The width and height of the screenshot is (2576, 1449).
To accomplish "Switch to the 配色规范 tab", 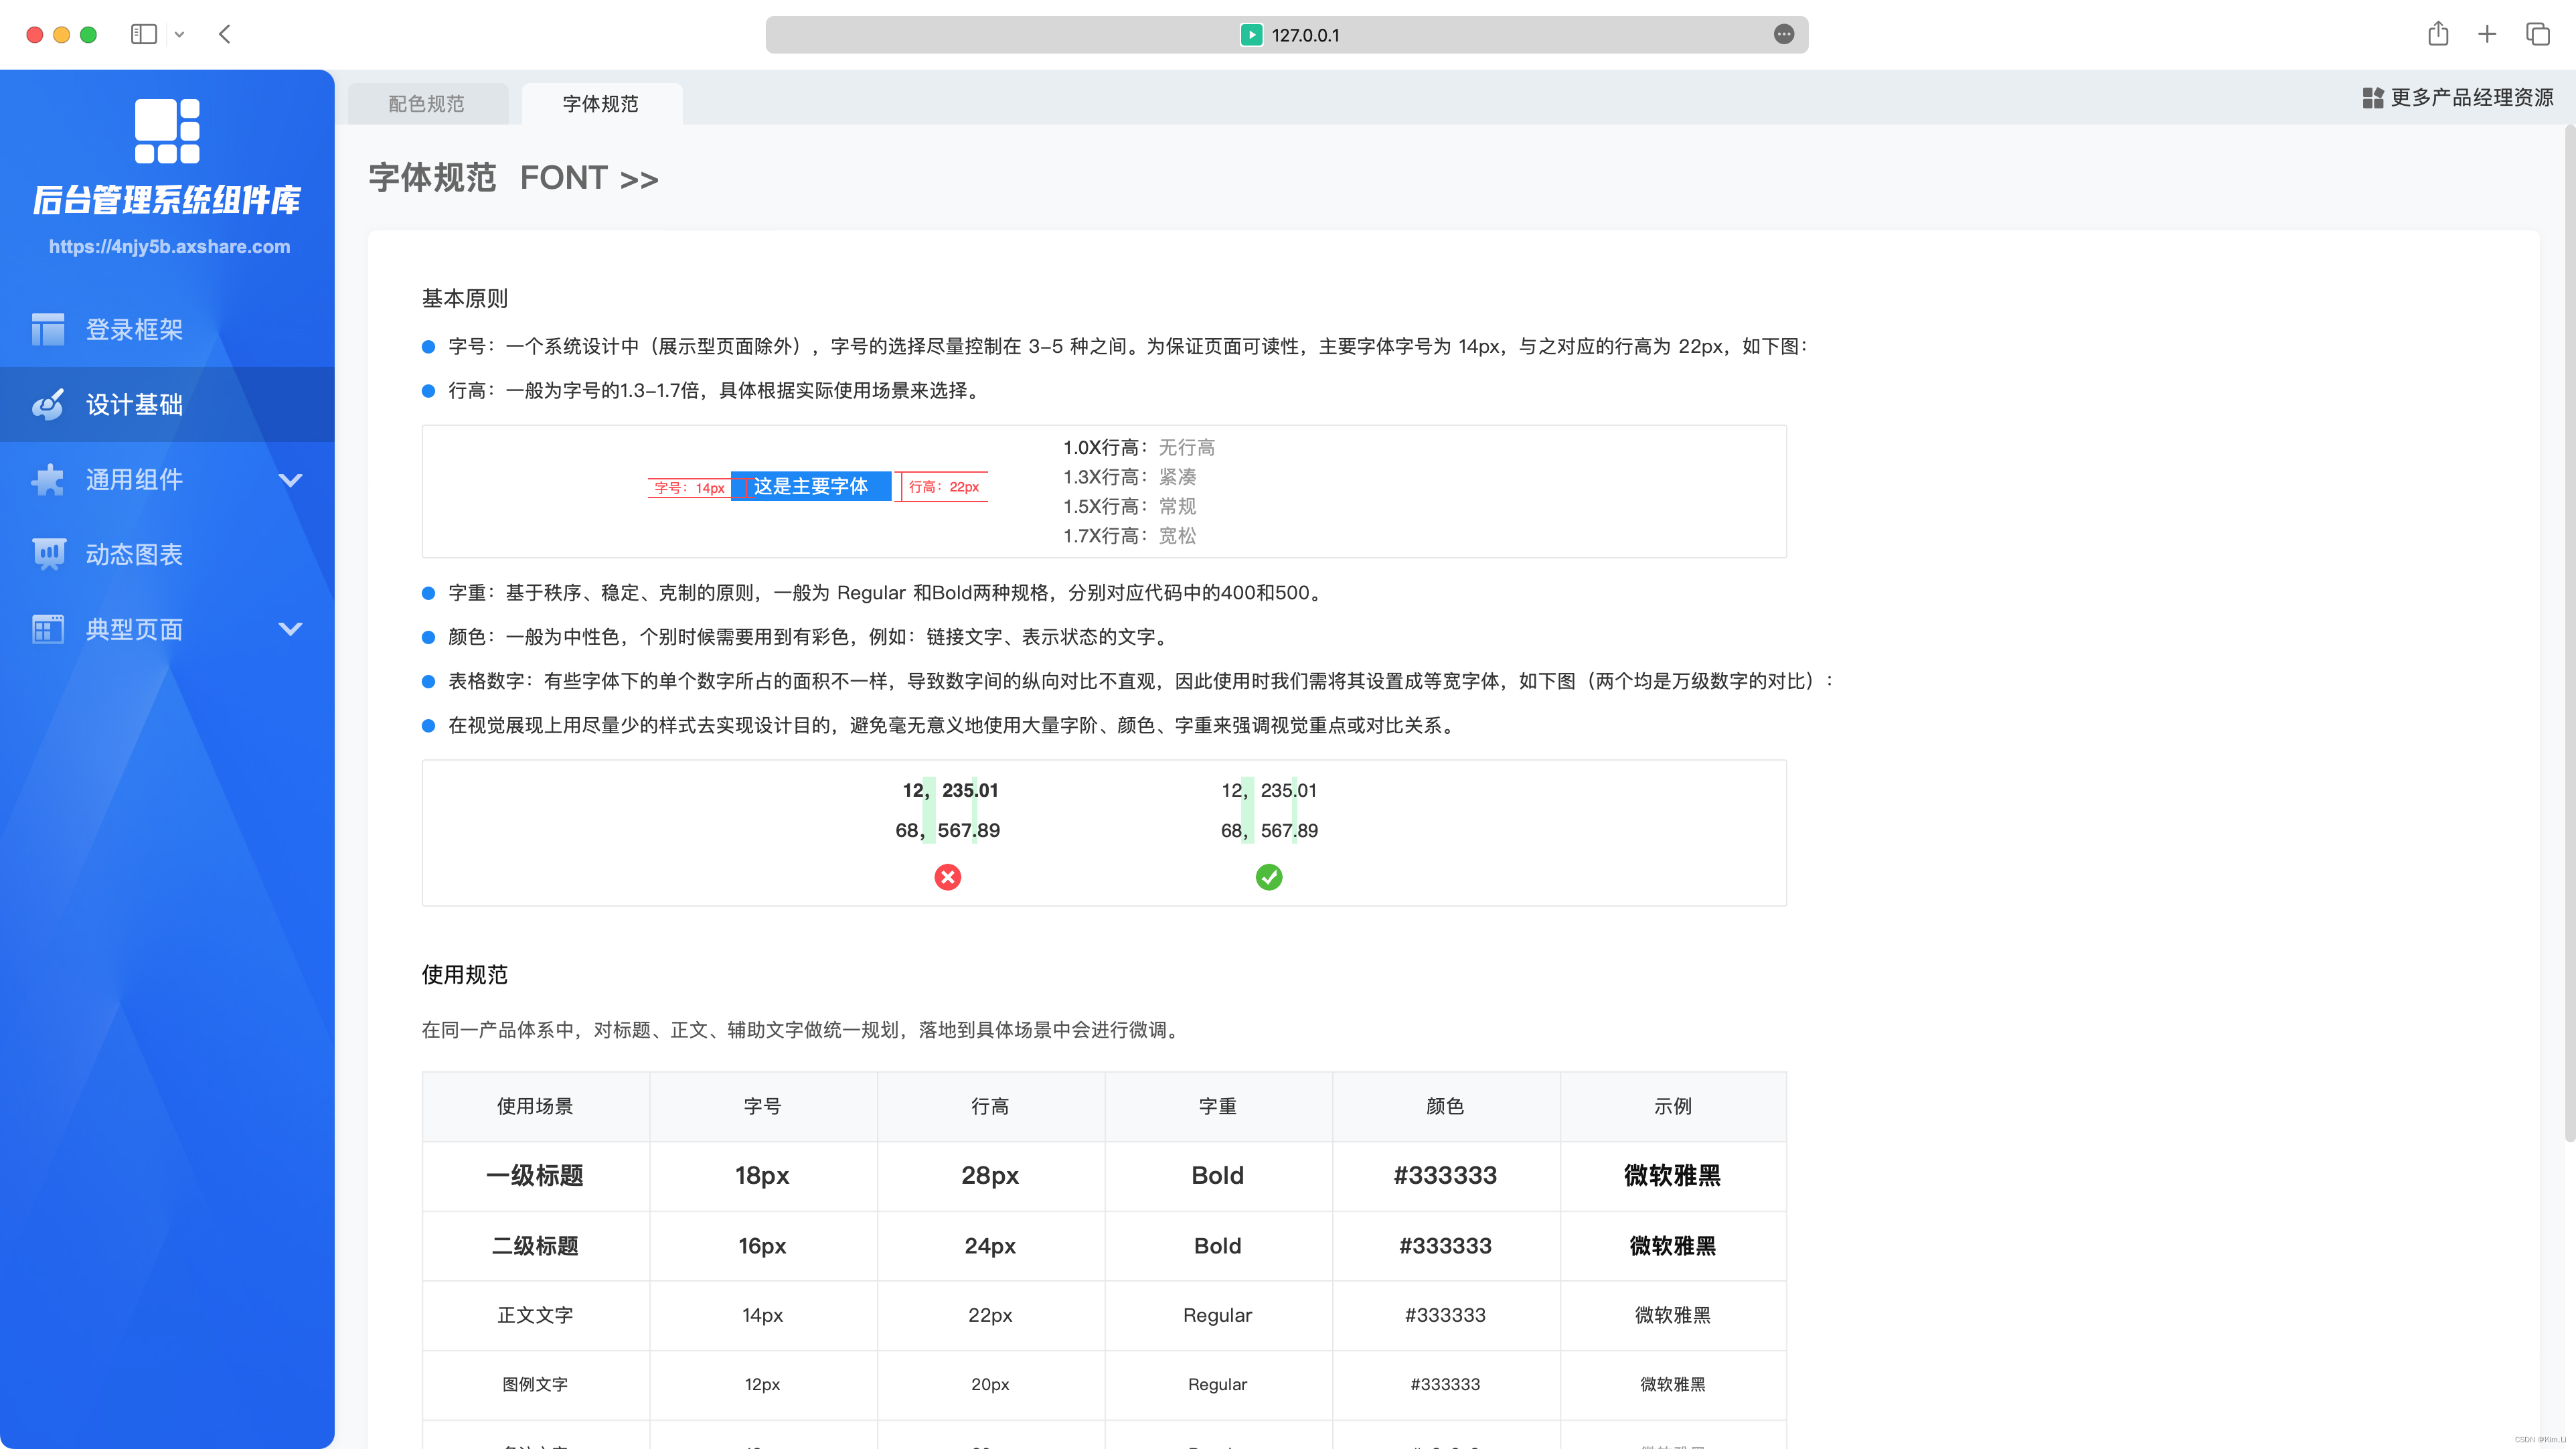I will pyautogui.click(x=427, y=104).
